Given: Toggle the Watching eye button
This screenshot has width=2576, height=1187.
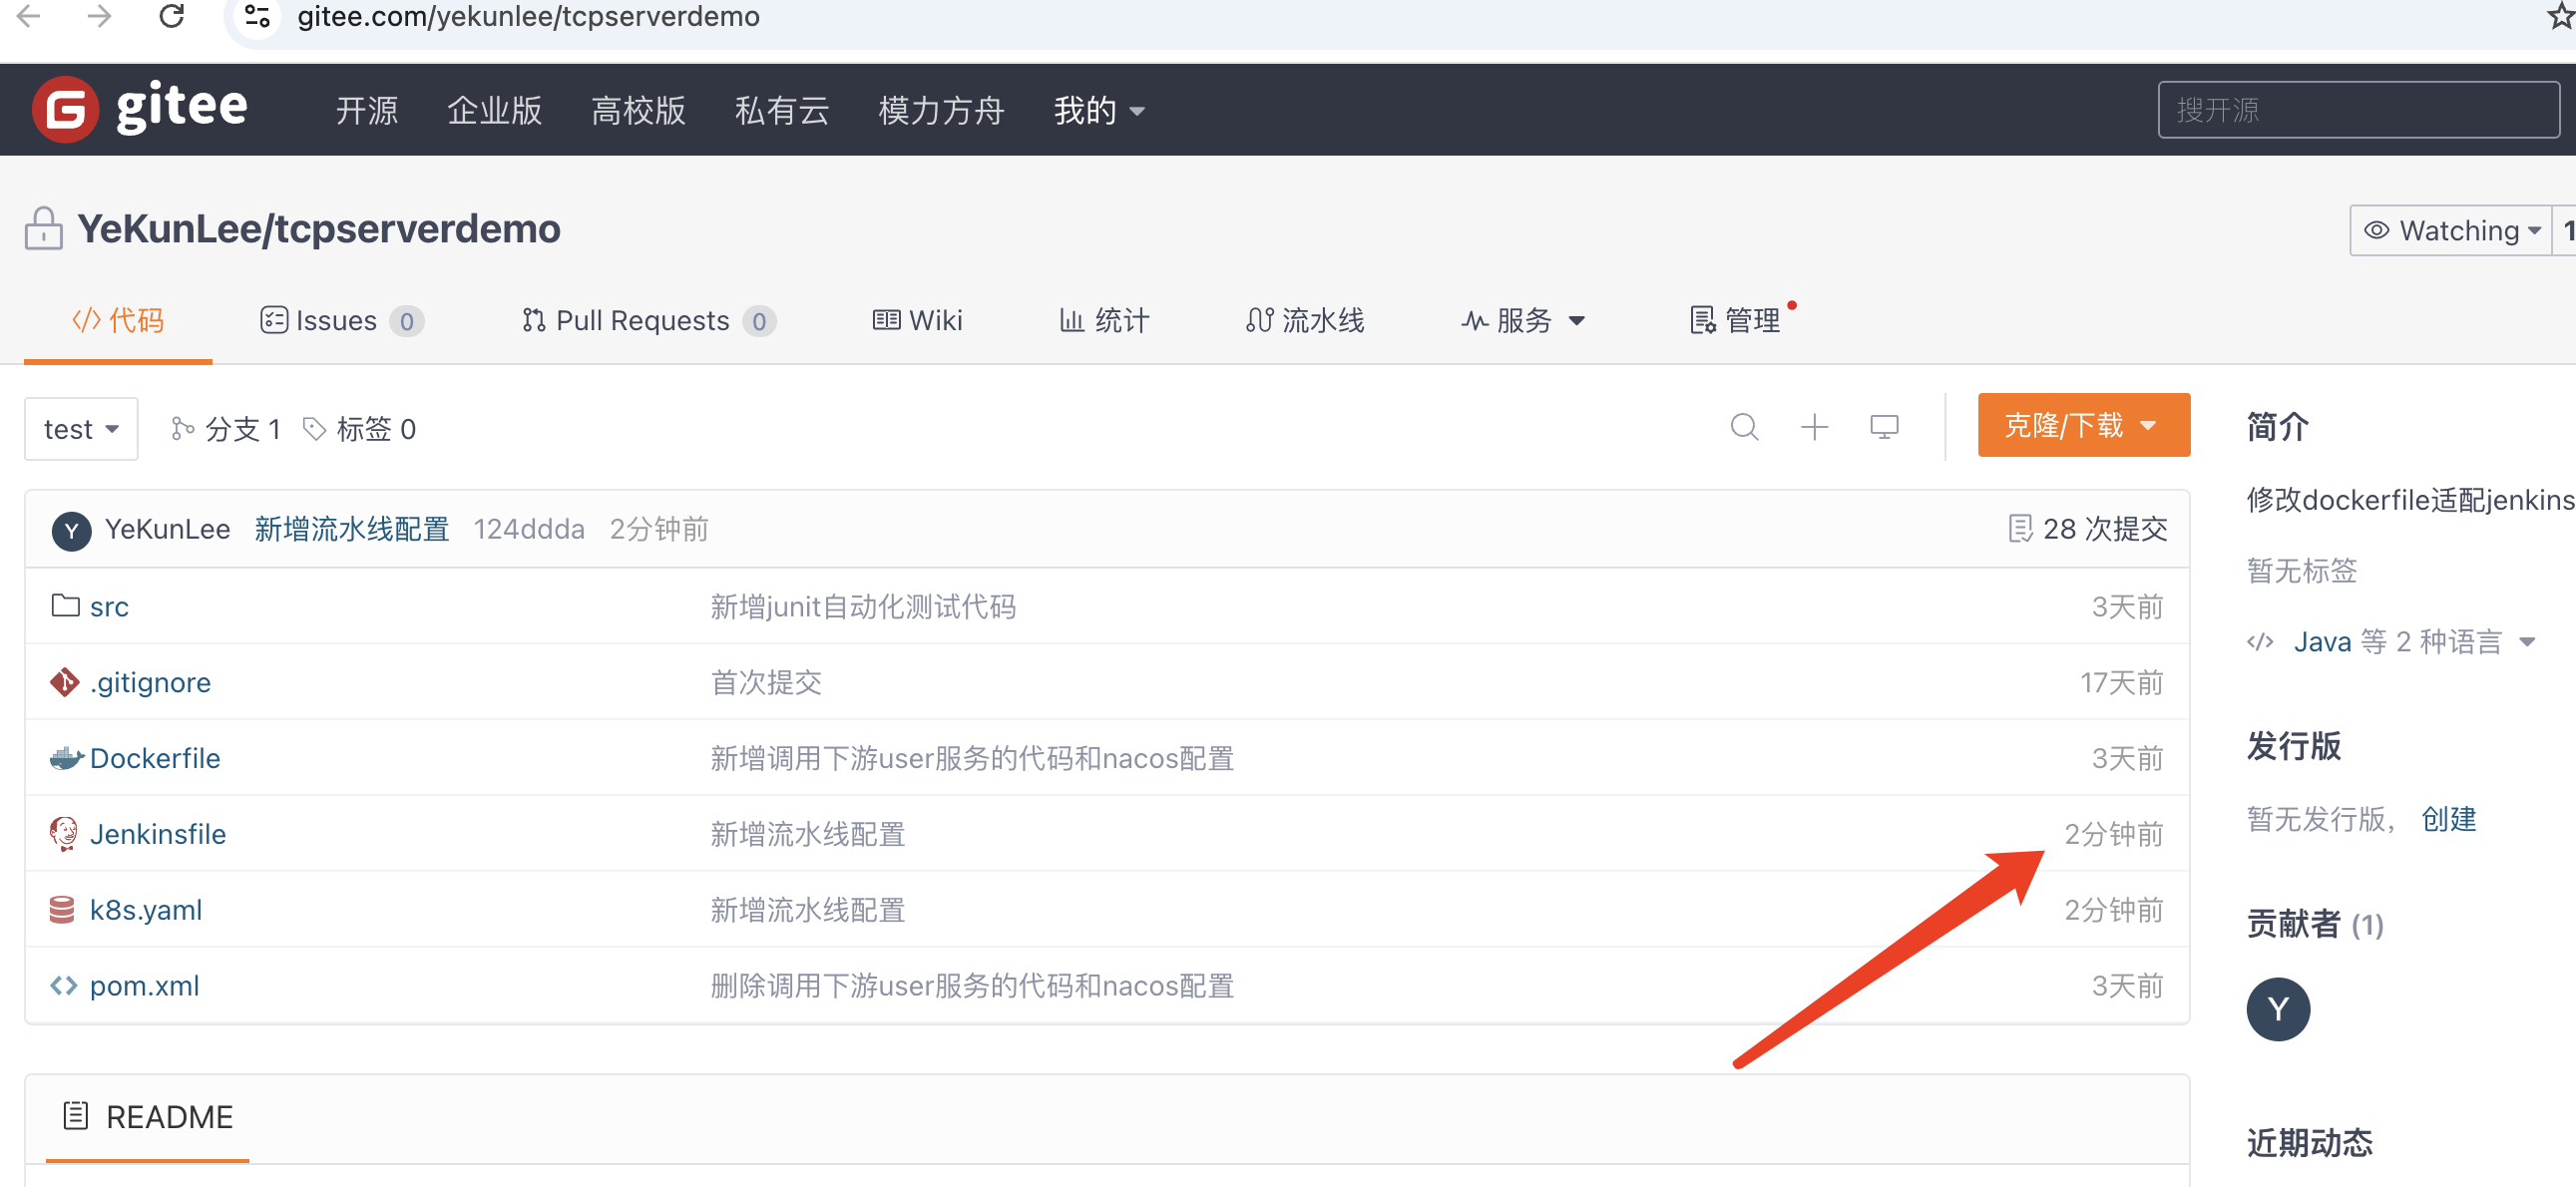Looking at the screenshot, I should [x=2449, y=231].
